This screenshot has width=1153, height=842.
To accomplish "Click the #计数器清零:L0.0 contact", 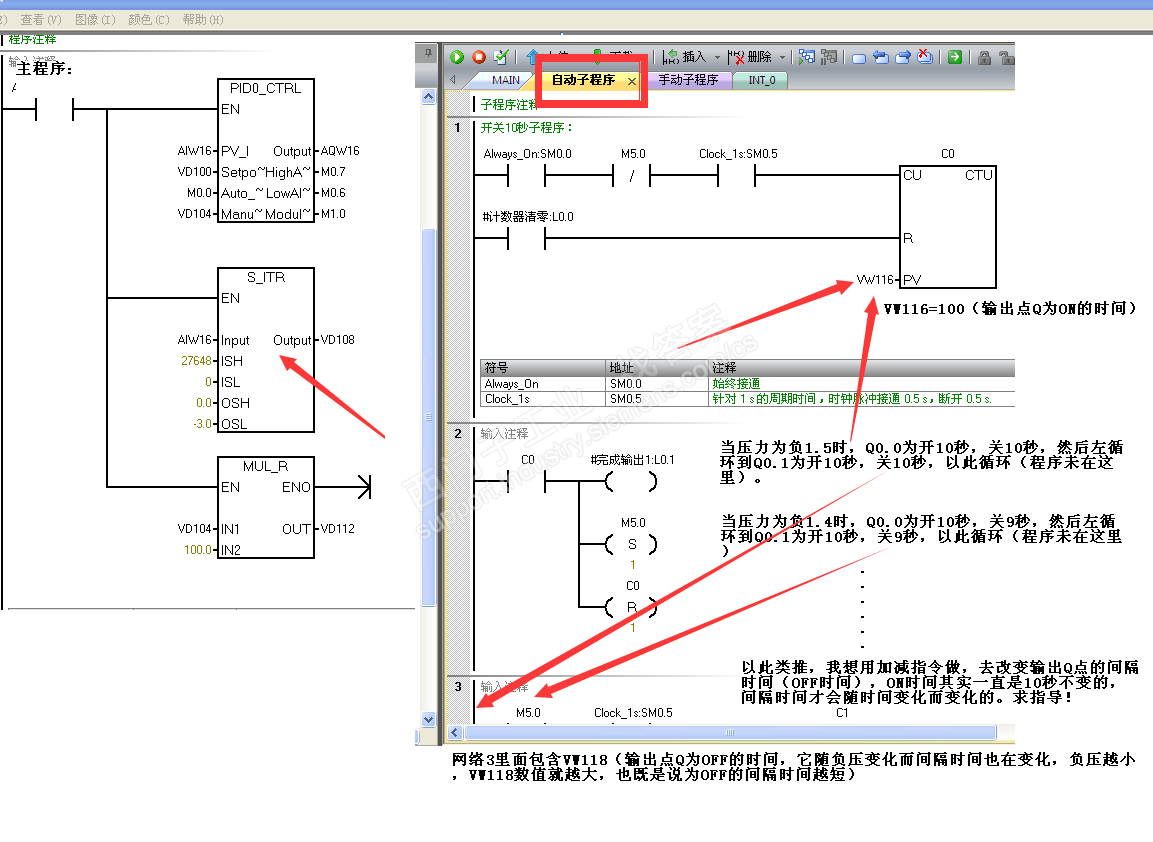I will pyautogui.click(x=526, y=238).
